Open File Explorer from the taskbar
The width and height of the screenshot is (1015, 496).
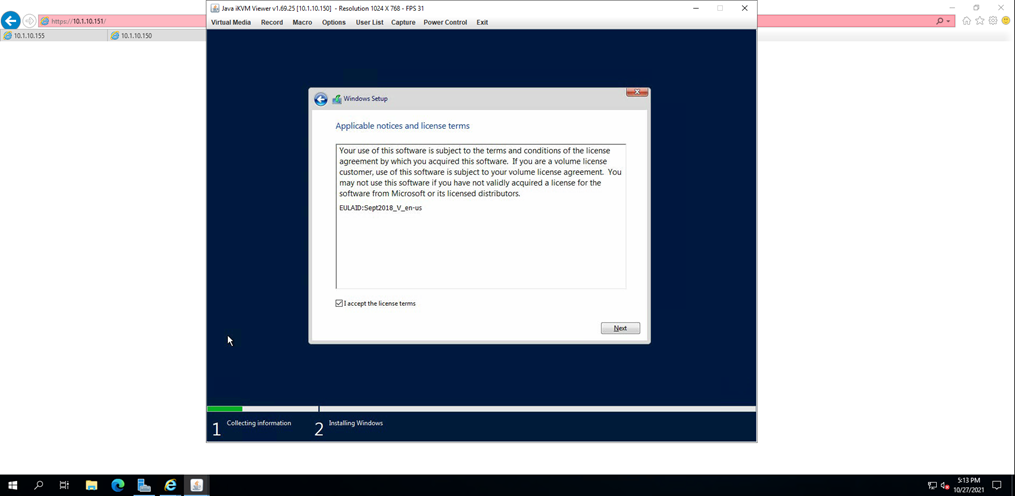coord(91,485)
